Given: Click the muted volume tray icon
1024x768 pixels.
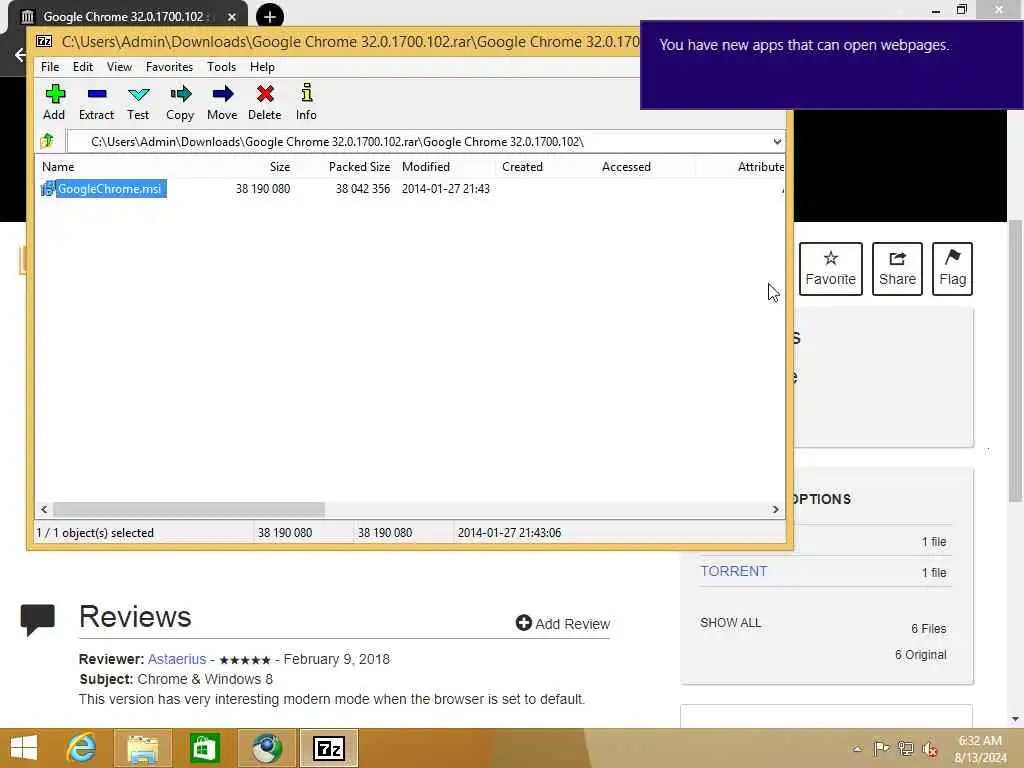Looking at the screenshot, I should tap(929, 748).
